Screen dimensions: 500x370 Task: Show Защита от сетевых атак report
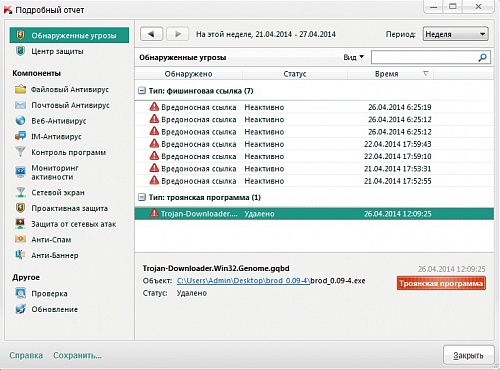coord(74,224)
